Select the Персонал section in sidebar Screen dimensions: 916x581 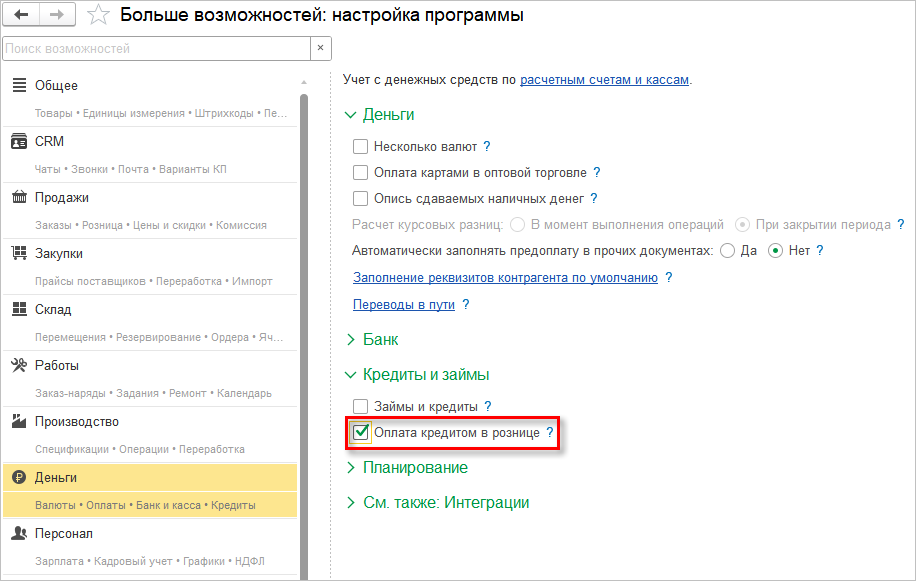(x=64, y=534)
